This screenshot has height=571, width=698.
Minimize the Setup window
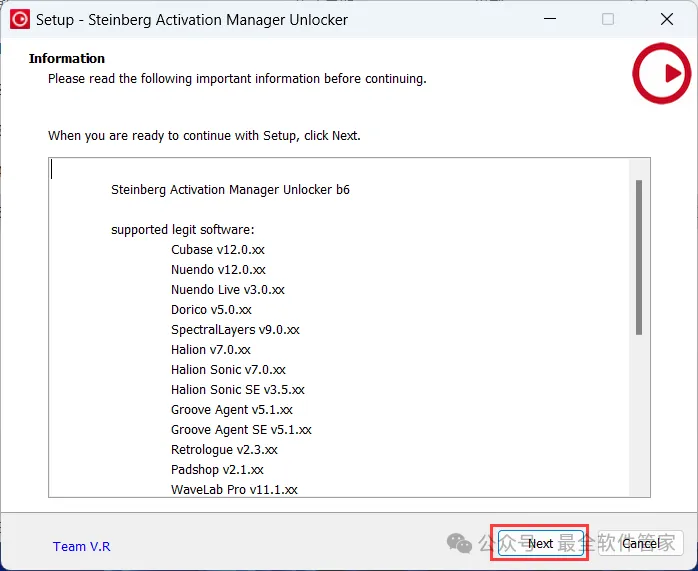[x=549, y=19]
